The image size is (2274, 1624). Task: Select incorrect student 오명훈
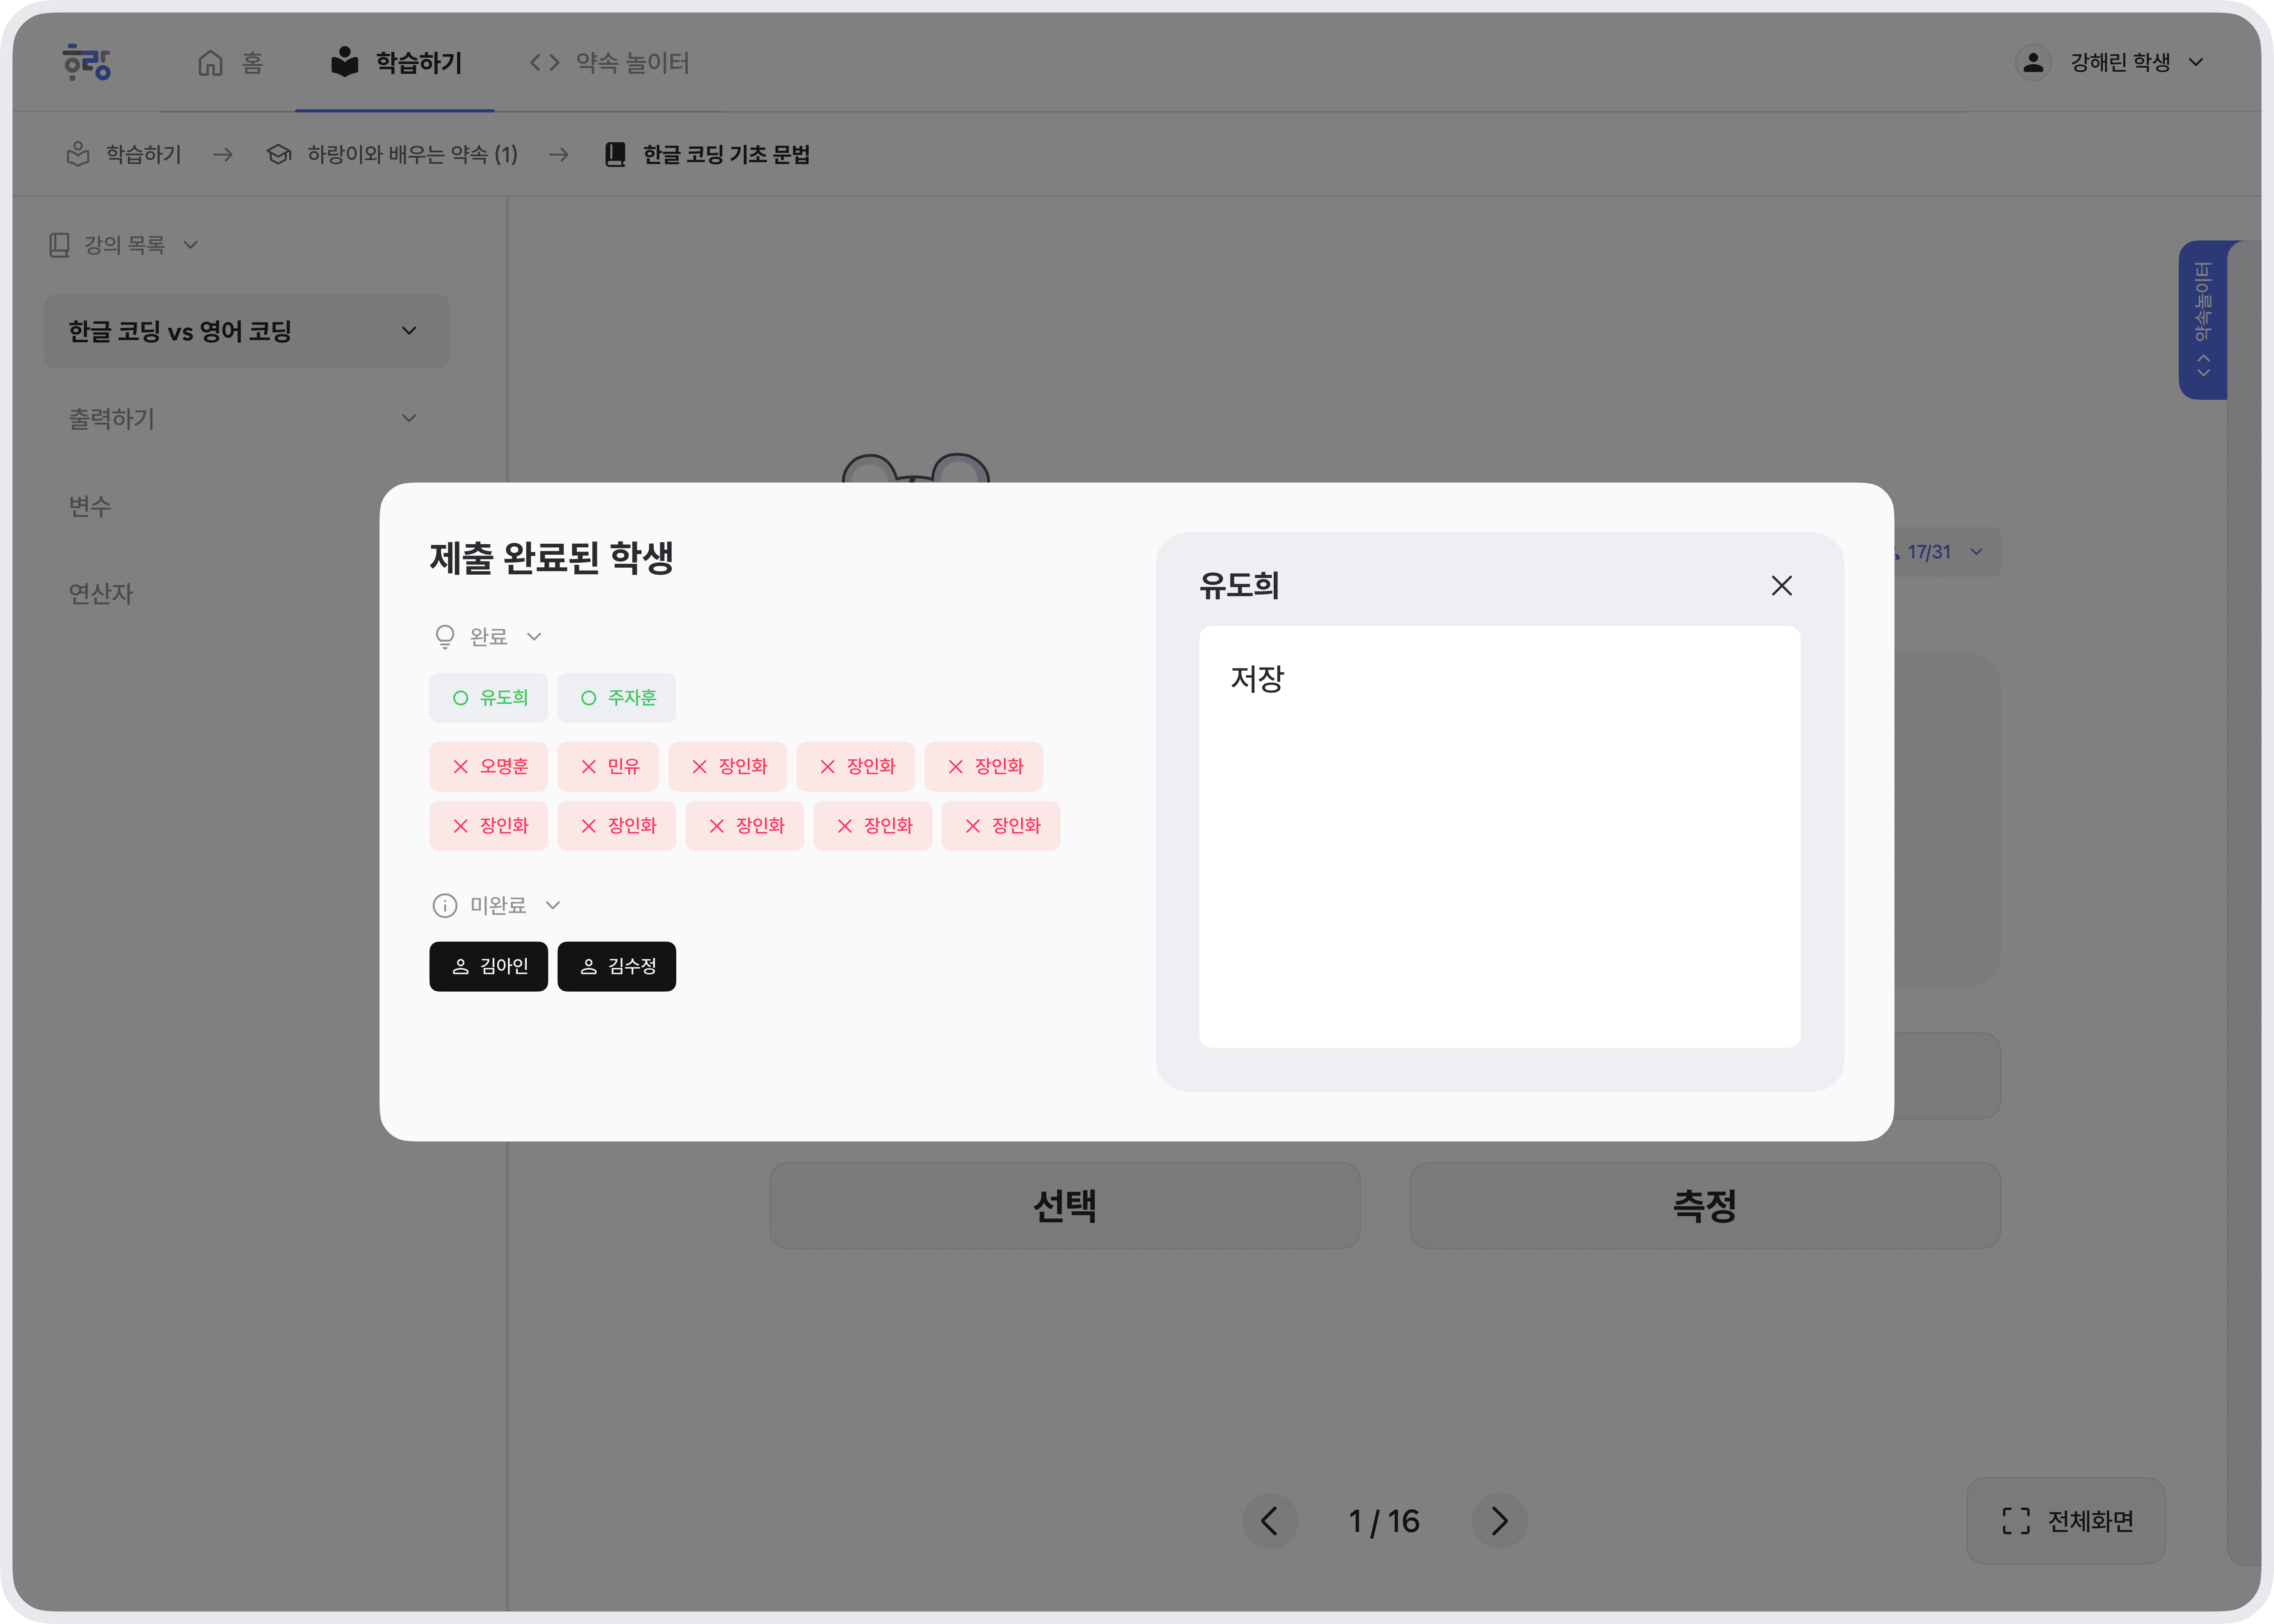pos(489,767)
